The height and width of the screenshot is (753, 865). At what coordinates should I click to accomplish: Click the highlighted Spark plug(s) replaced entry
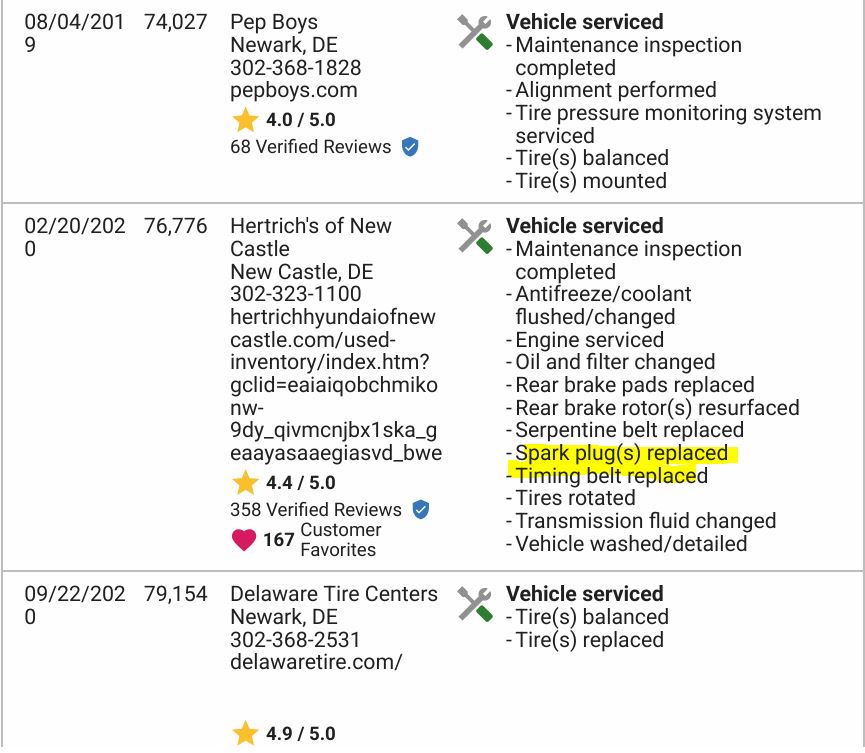coord(621,454)
